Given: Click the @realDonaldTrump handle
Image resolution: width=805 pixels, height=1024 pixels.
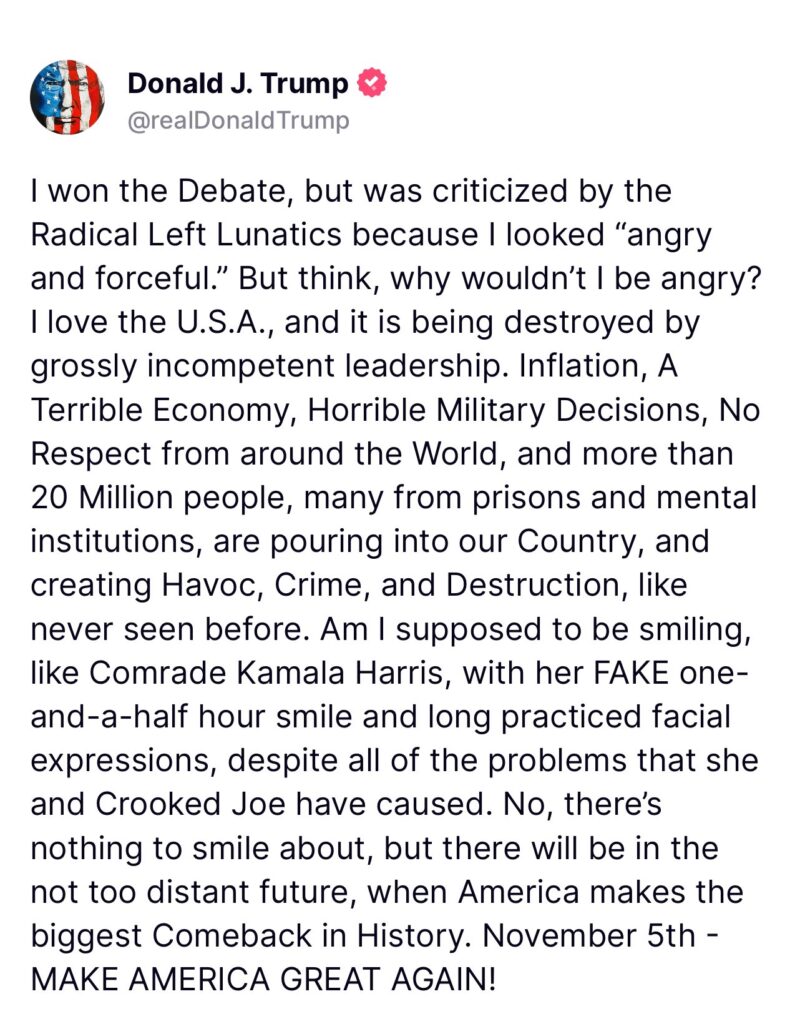Looking at the screenshot, I should pyautogui.click(x=238, y=121).
